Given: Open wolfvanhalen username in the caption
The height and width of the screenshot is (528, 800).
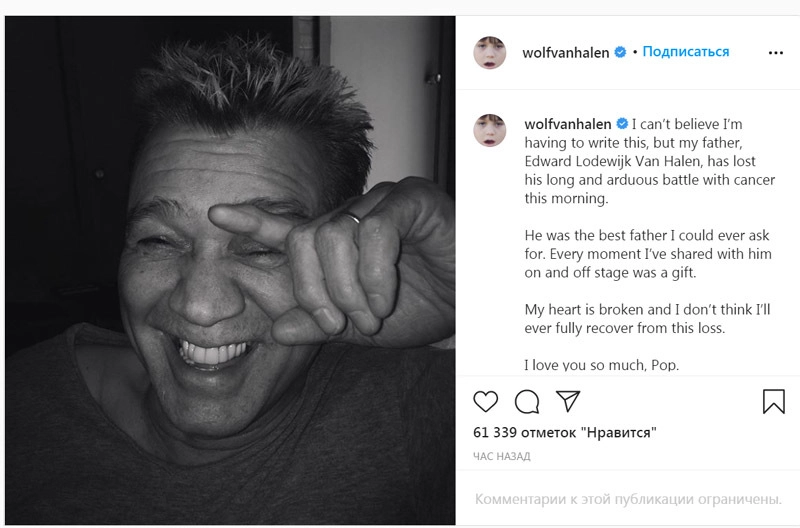Looking at the screenshot, I should (567, 124).
